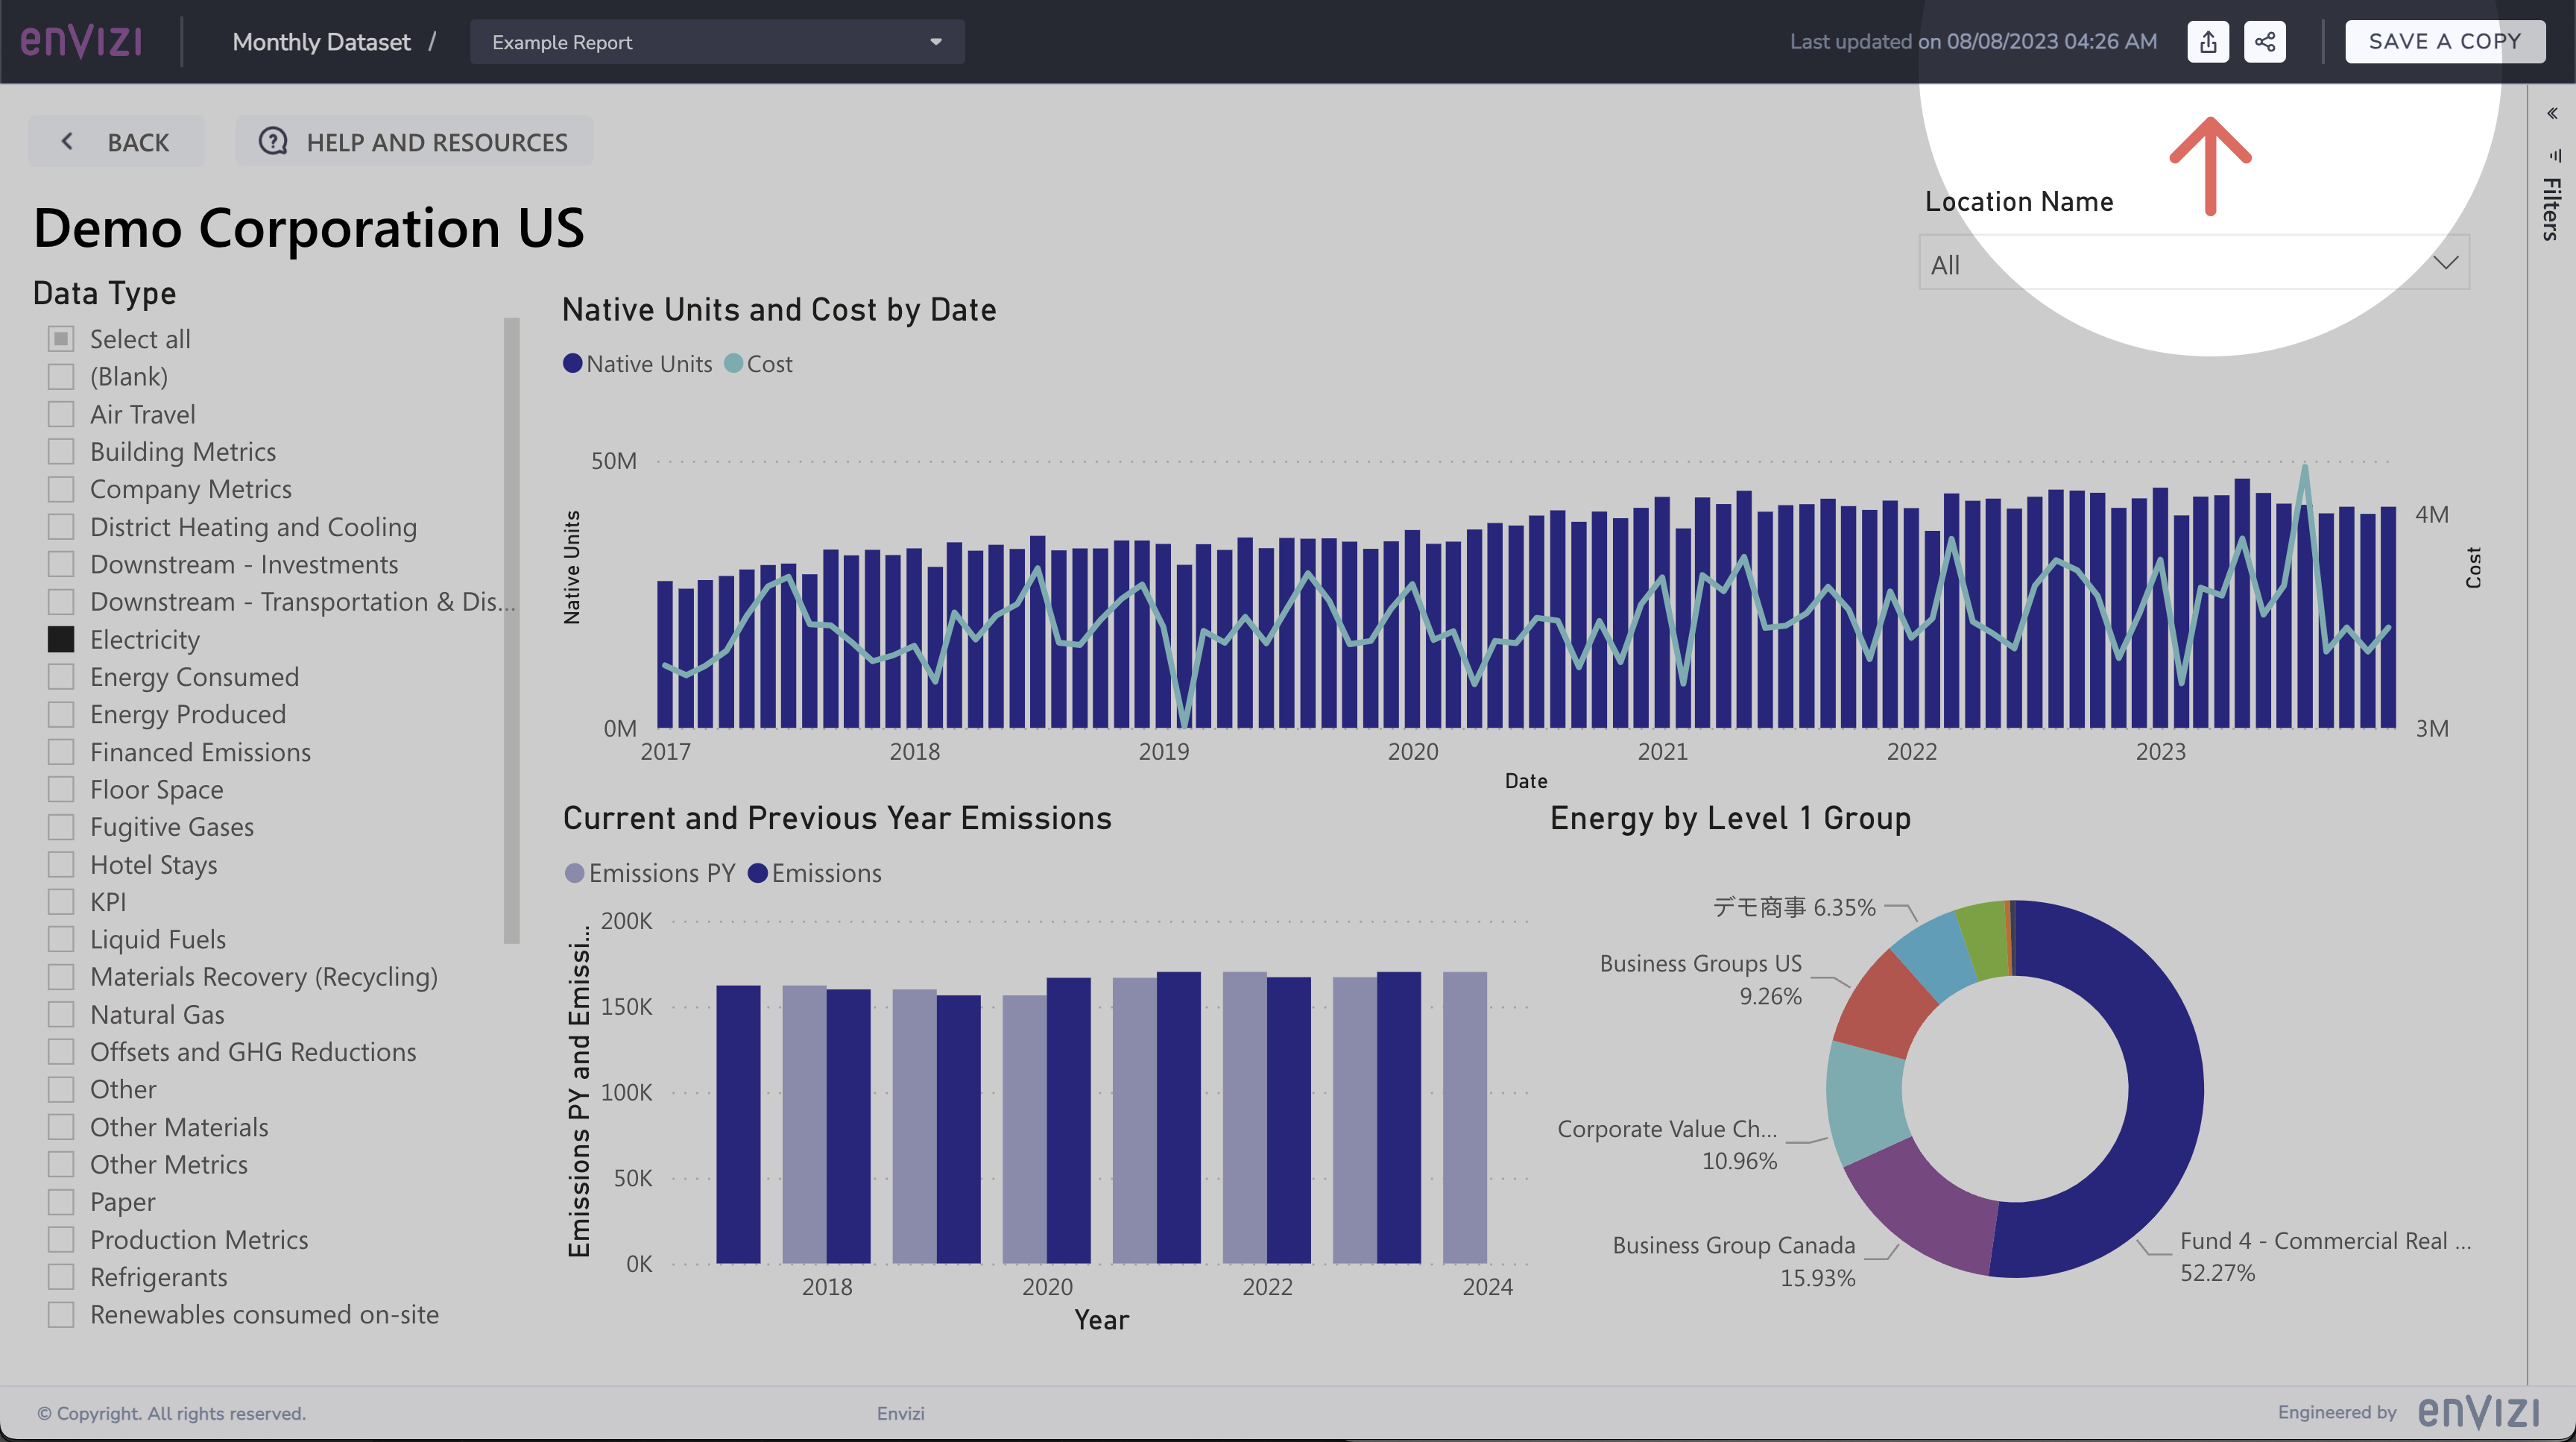This screenshot has height=1442, width=2576.
Task: Open HELP AND RESOURCES
Action: point(414,142)
